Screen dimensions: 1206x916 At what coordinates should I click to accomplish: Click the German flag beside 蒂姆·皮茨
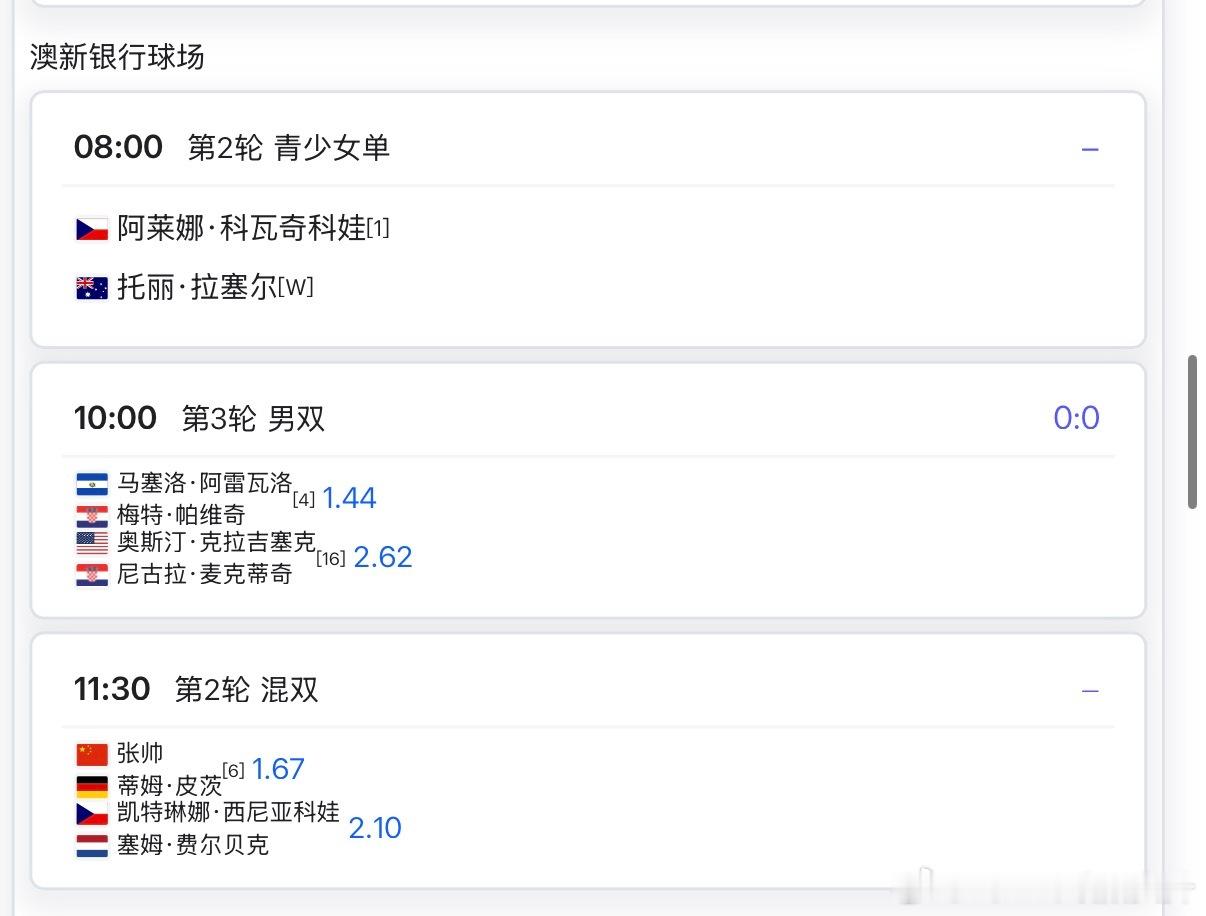coord(92,786)
